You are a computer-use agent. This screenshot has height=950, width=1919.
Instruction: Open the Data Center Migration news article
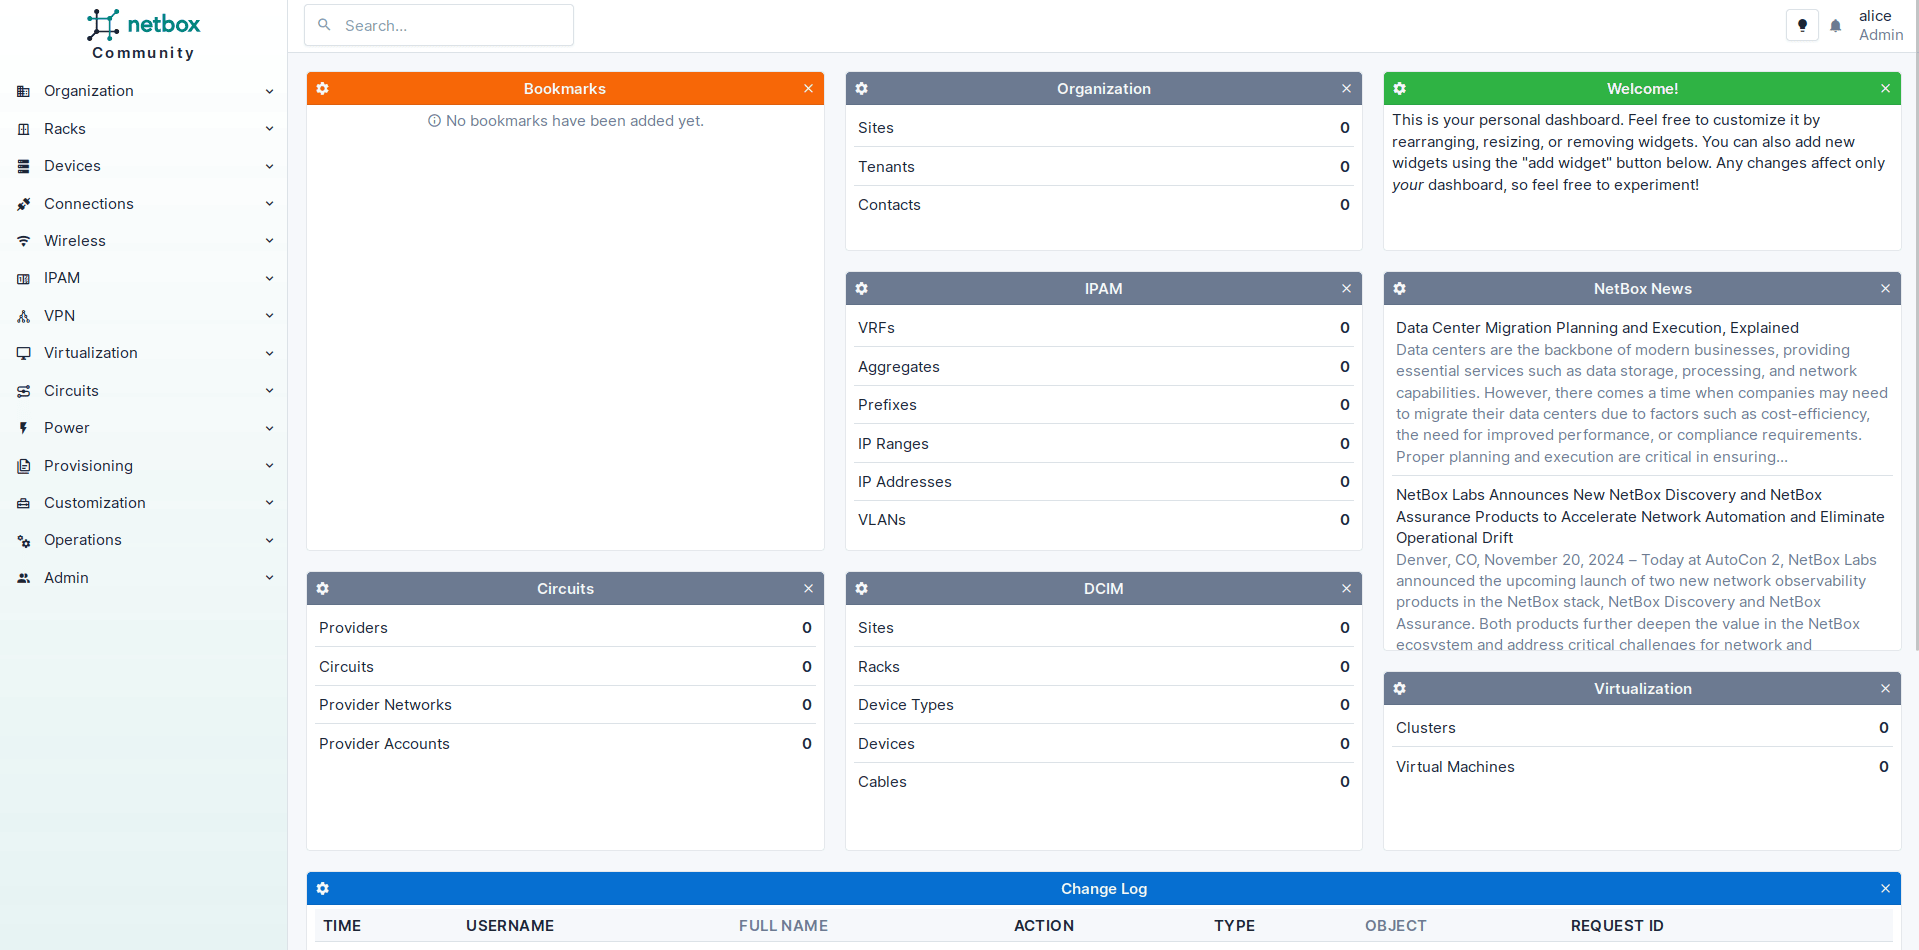[x=1597, y=328]
